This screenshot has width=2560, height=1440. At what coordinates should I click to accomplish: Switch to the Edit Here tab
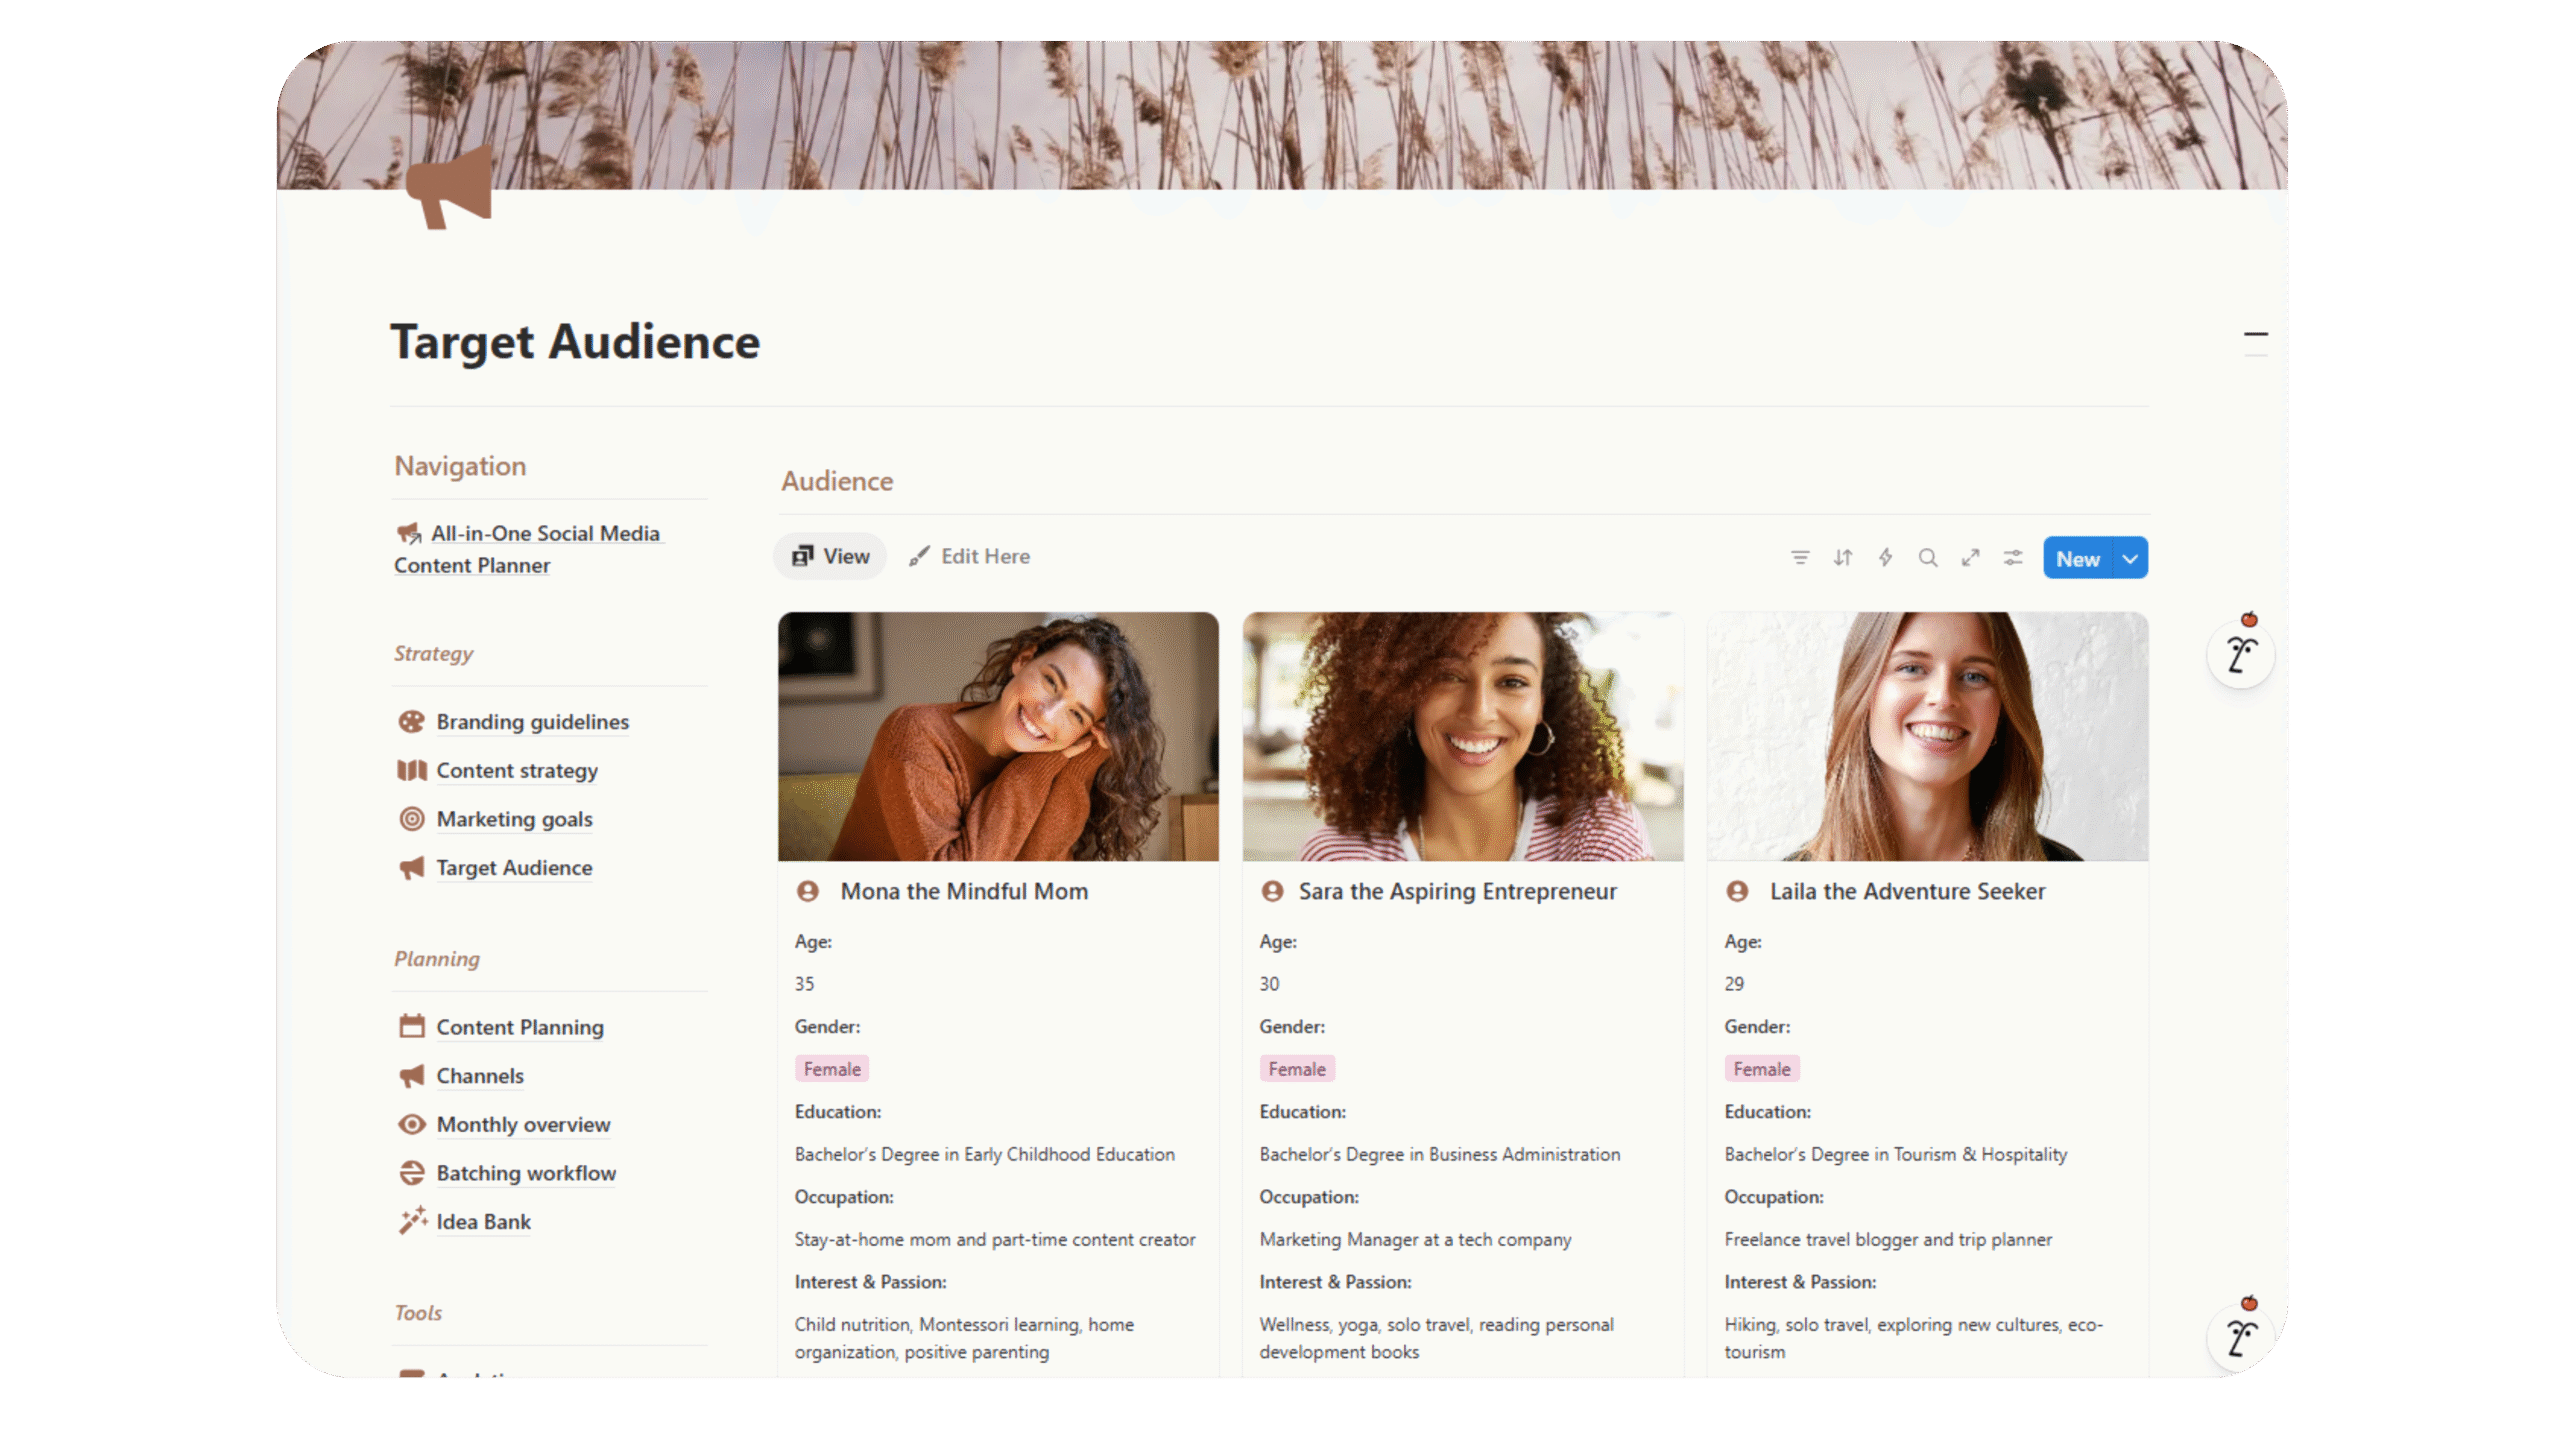click(969, 557)
